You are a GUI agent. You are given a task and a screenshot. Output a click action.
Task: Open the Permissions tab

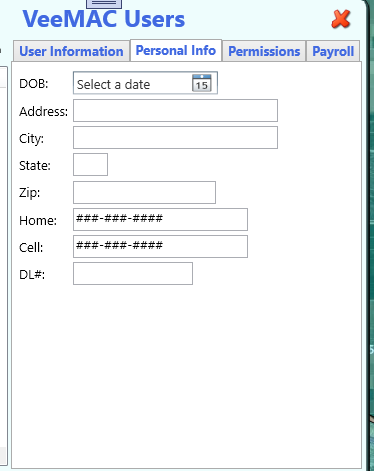pyautogui.click(x=264, y=51)
